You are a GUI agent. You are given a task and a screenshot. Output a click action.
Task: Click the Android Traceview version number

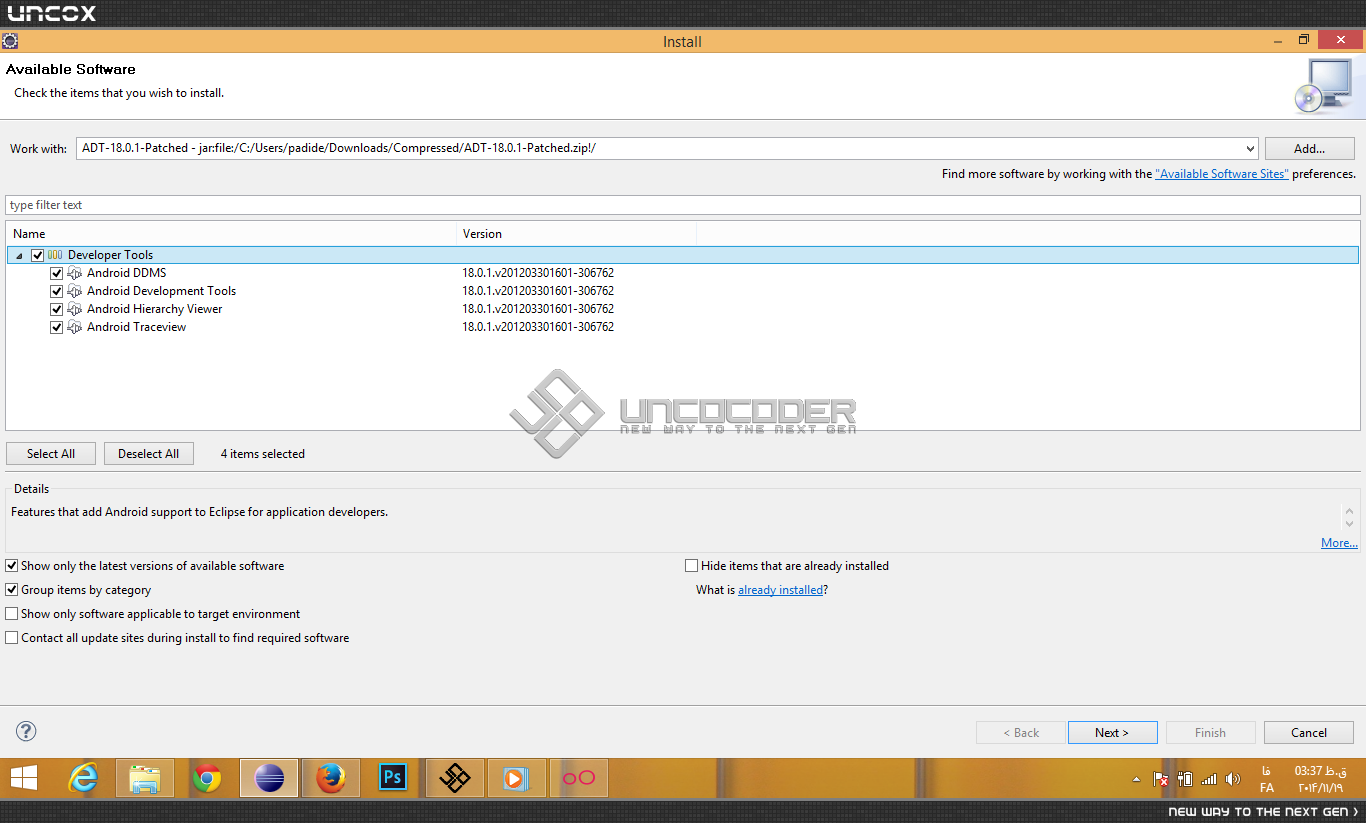[x=538, y=327]
